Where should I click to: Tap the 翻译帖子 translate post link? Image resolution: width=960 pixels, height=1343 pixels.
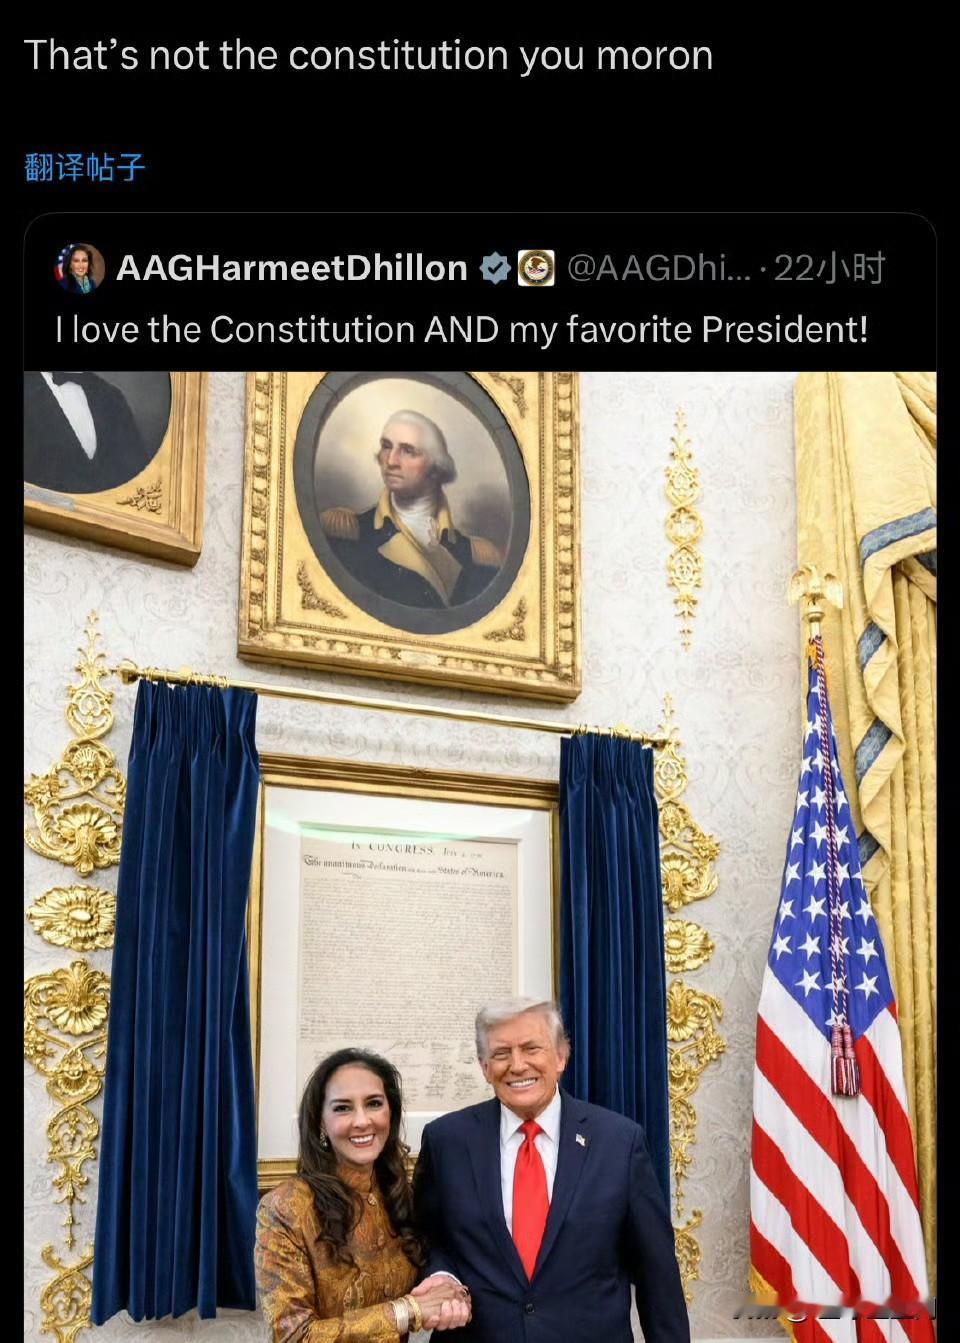point(85,167)
